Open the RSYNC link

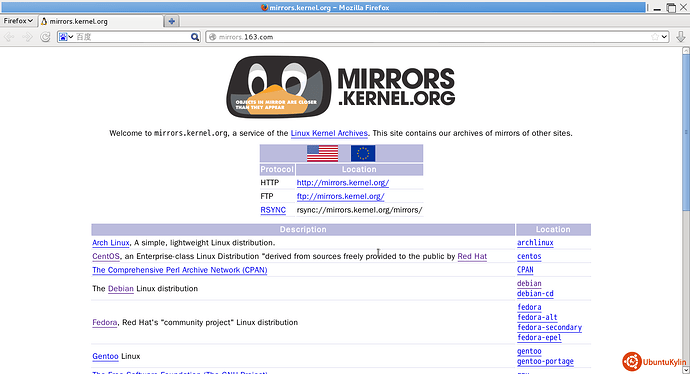(x=273, y=210)
